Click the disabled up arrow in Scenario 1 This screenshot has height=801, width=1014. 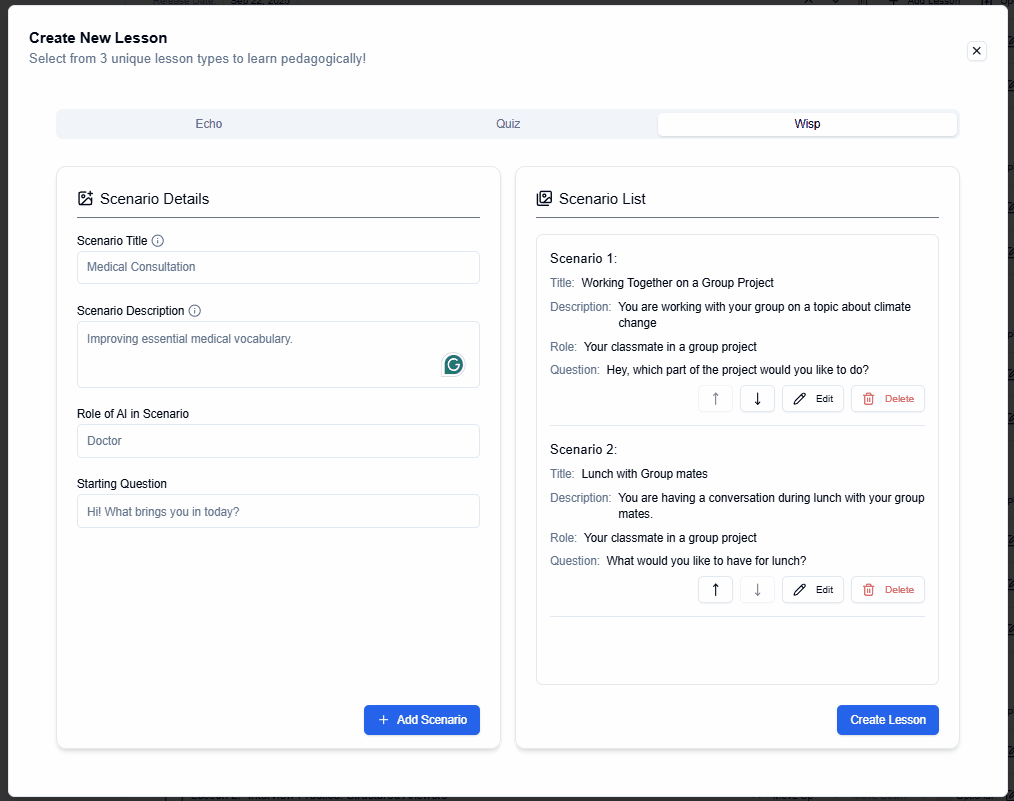coord(715,399)
